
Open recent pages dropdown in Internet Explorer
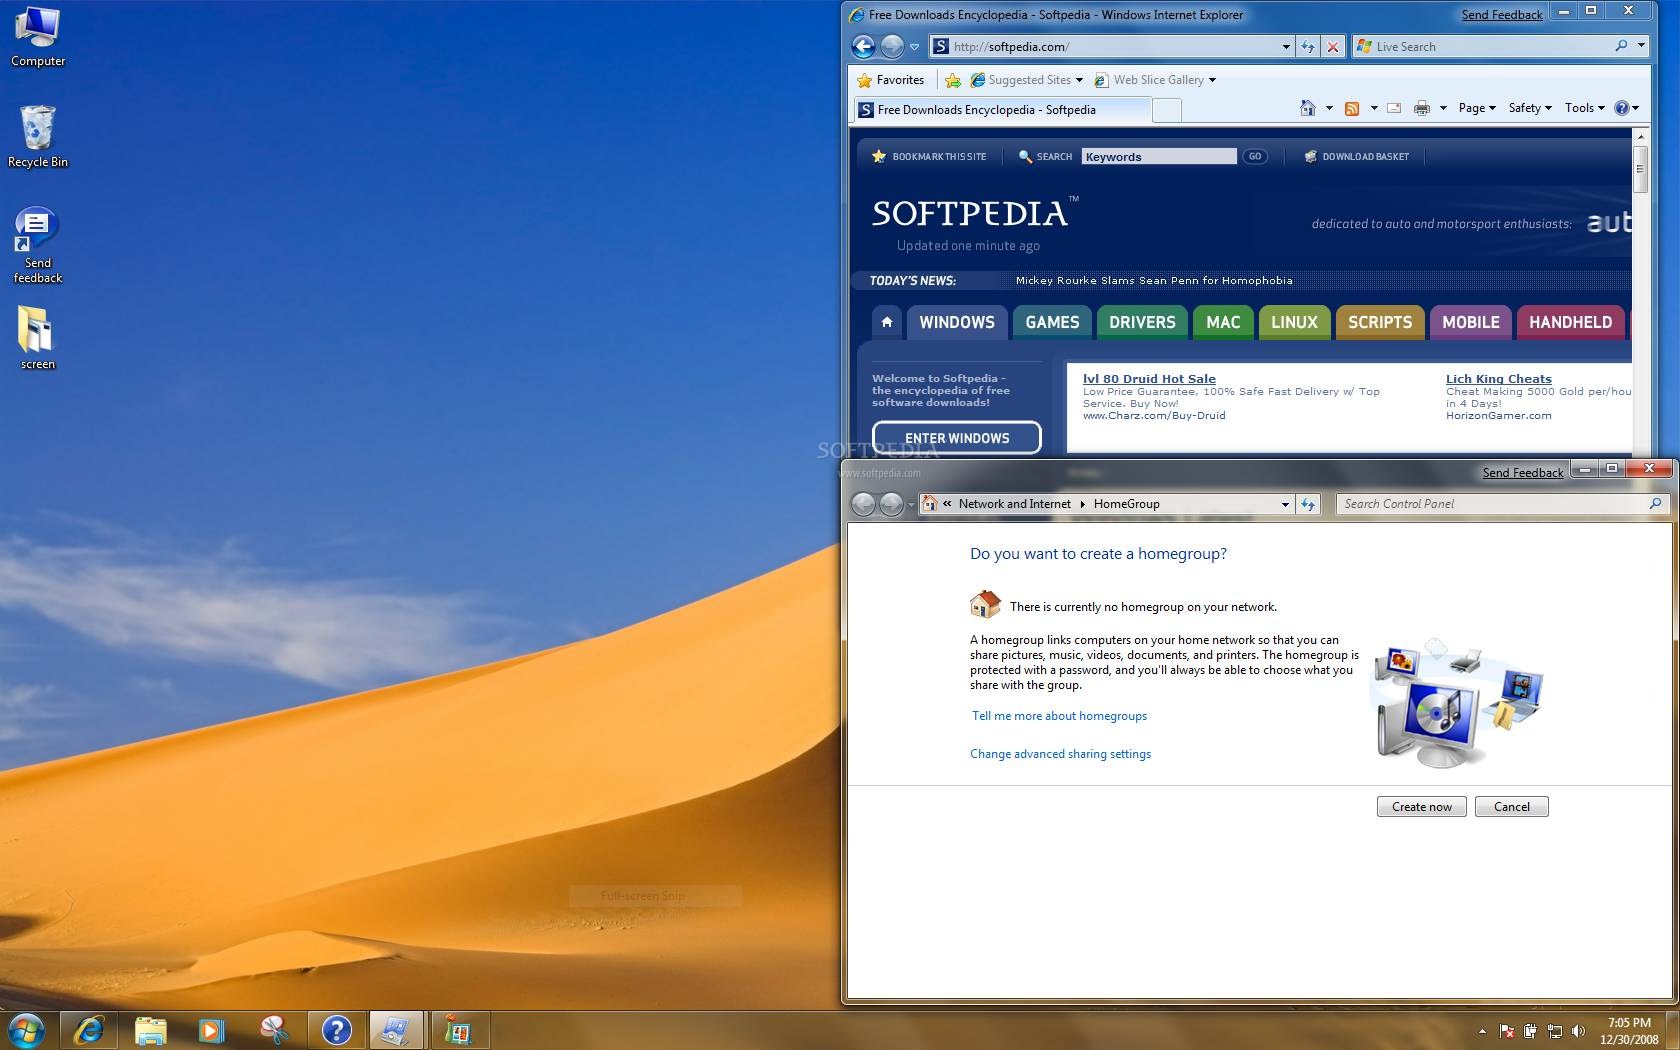[914, 47]
